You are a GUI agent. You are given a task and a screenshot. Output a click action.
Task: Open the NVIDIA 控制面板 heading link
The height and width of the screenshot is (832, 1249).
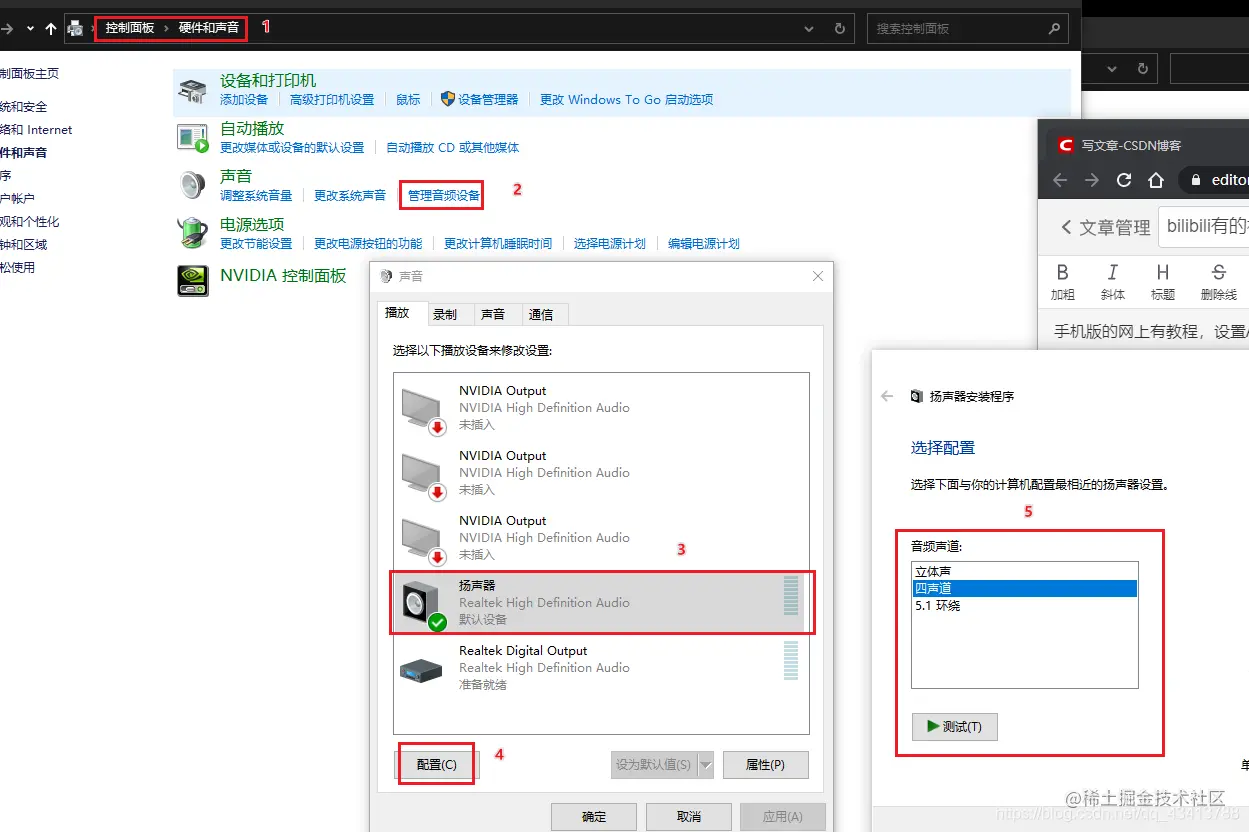283,275
